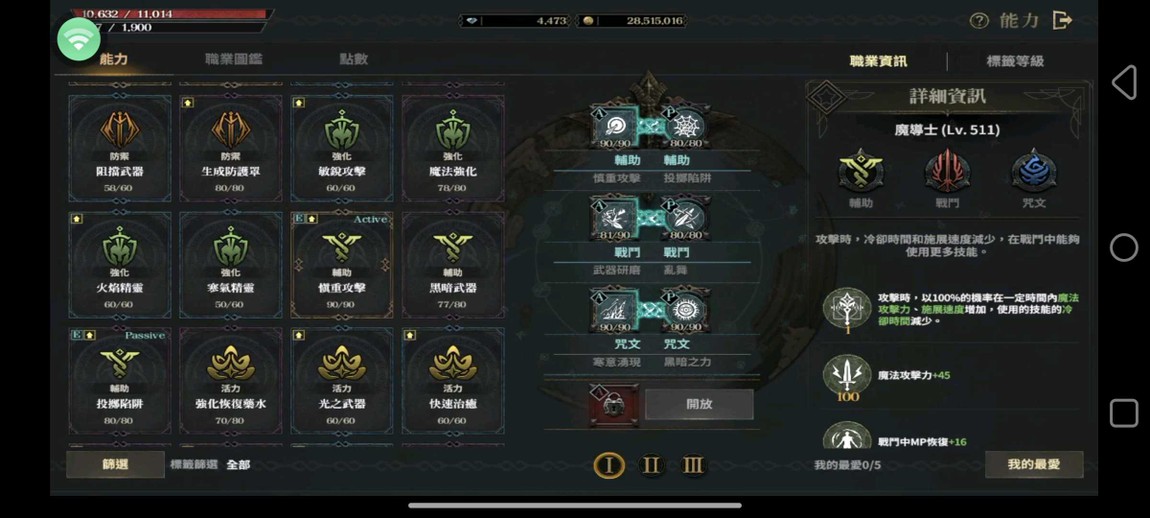Screen dimensions: 1150x518
Task: Switch to preset II
Action: [x=651, y=465]
